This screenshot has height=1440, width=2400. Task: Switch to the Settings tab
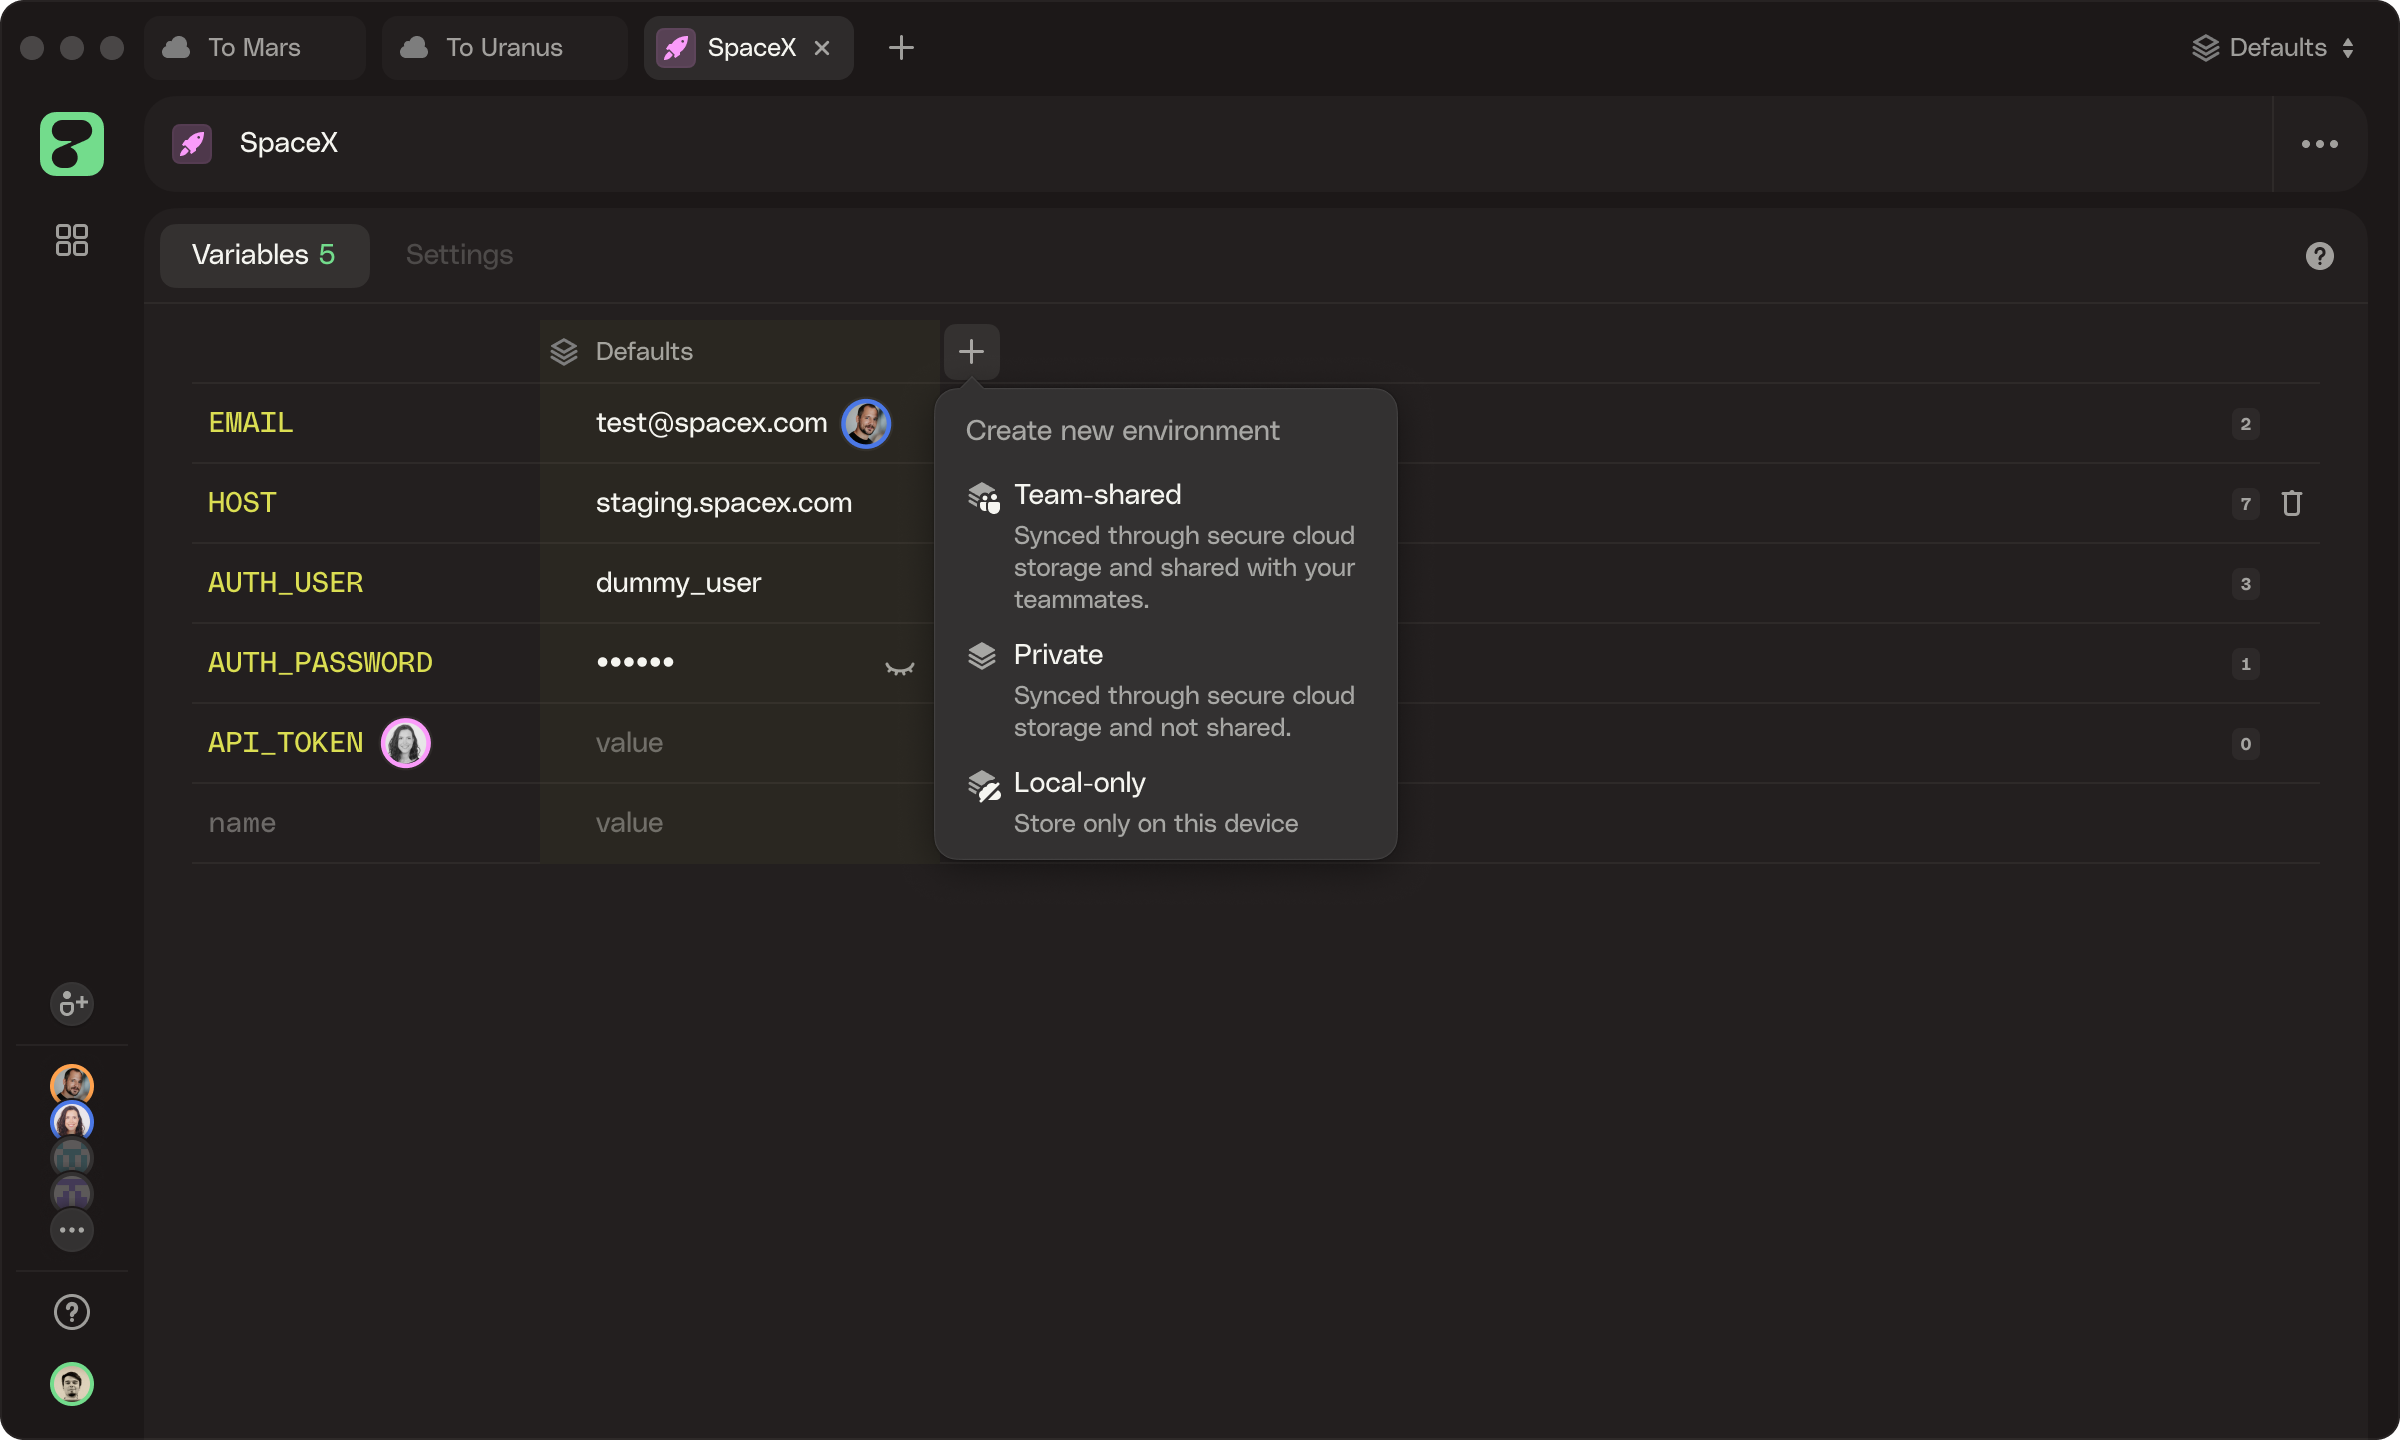pos(459,255)
